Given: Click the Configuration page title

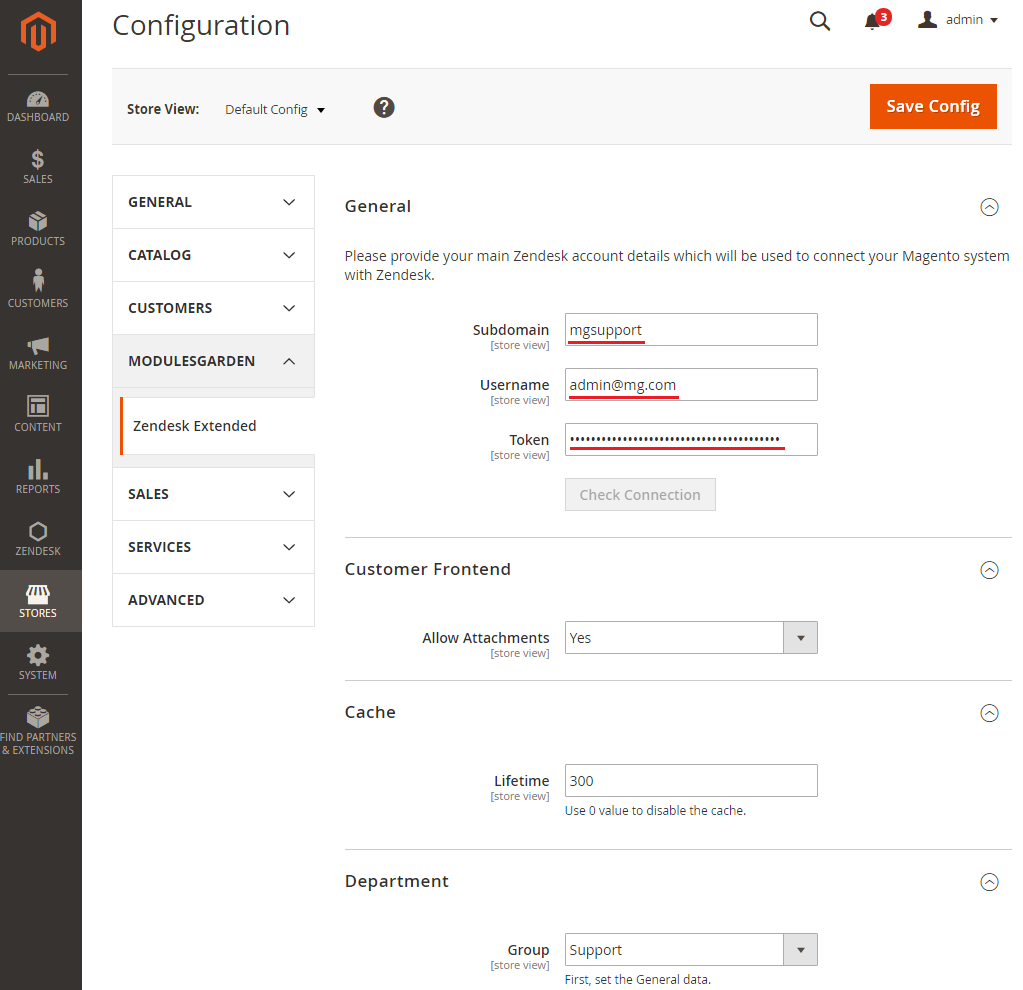Looking at the screenshot, I should pos(201,26).
